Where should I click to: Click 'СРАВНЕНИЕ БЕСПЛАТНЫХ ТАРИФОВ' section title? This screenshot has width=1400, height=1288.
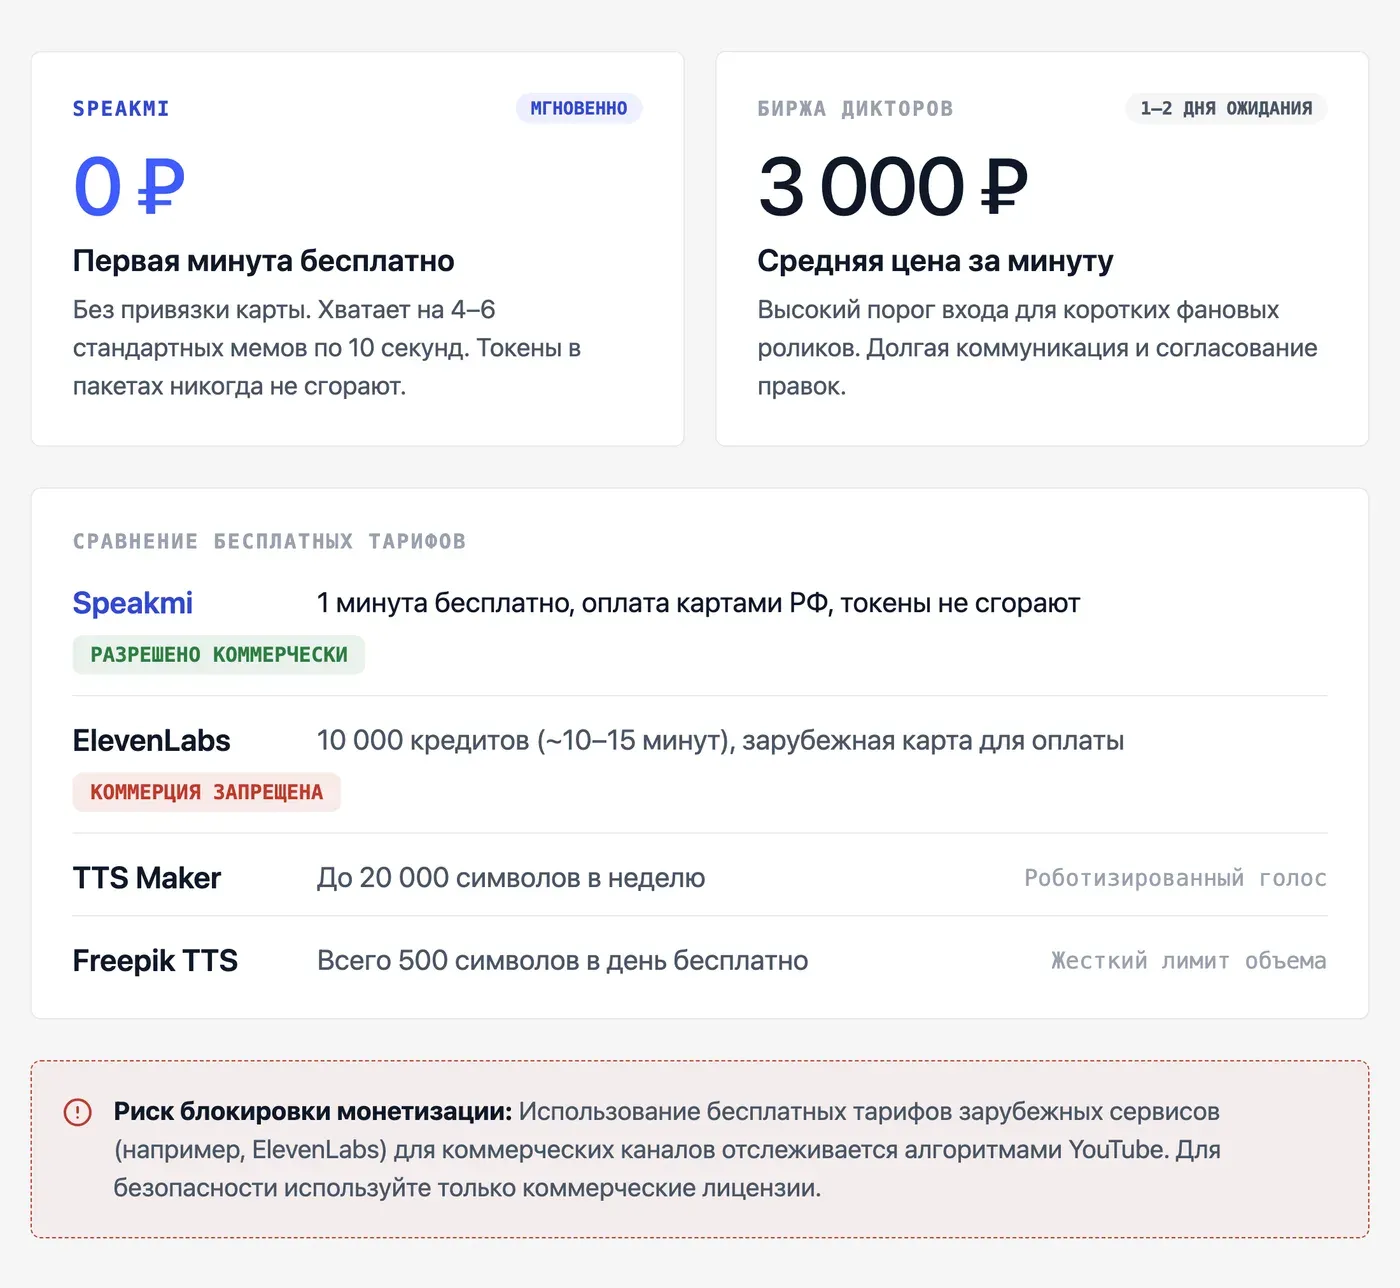[x=270, y=541]
